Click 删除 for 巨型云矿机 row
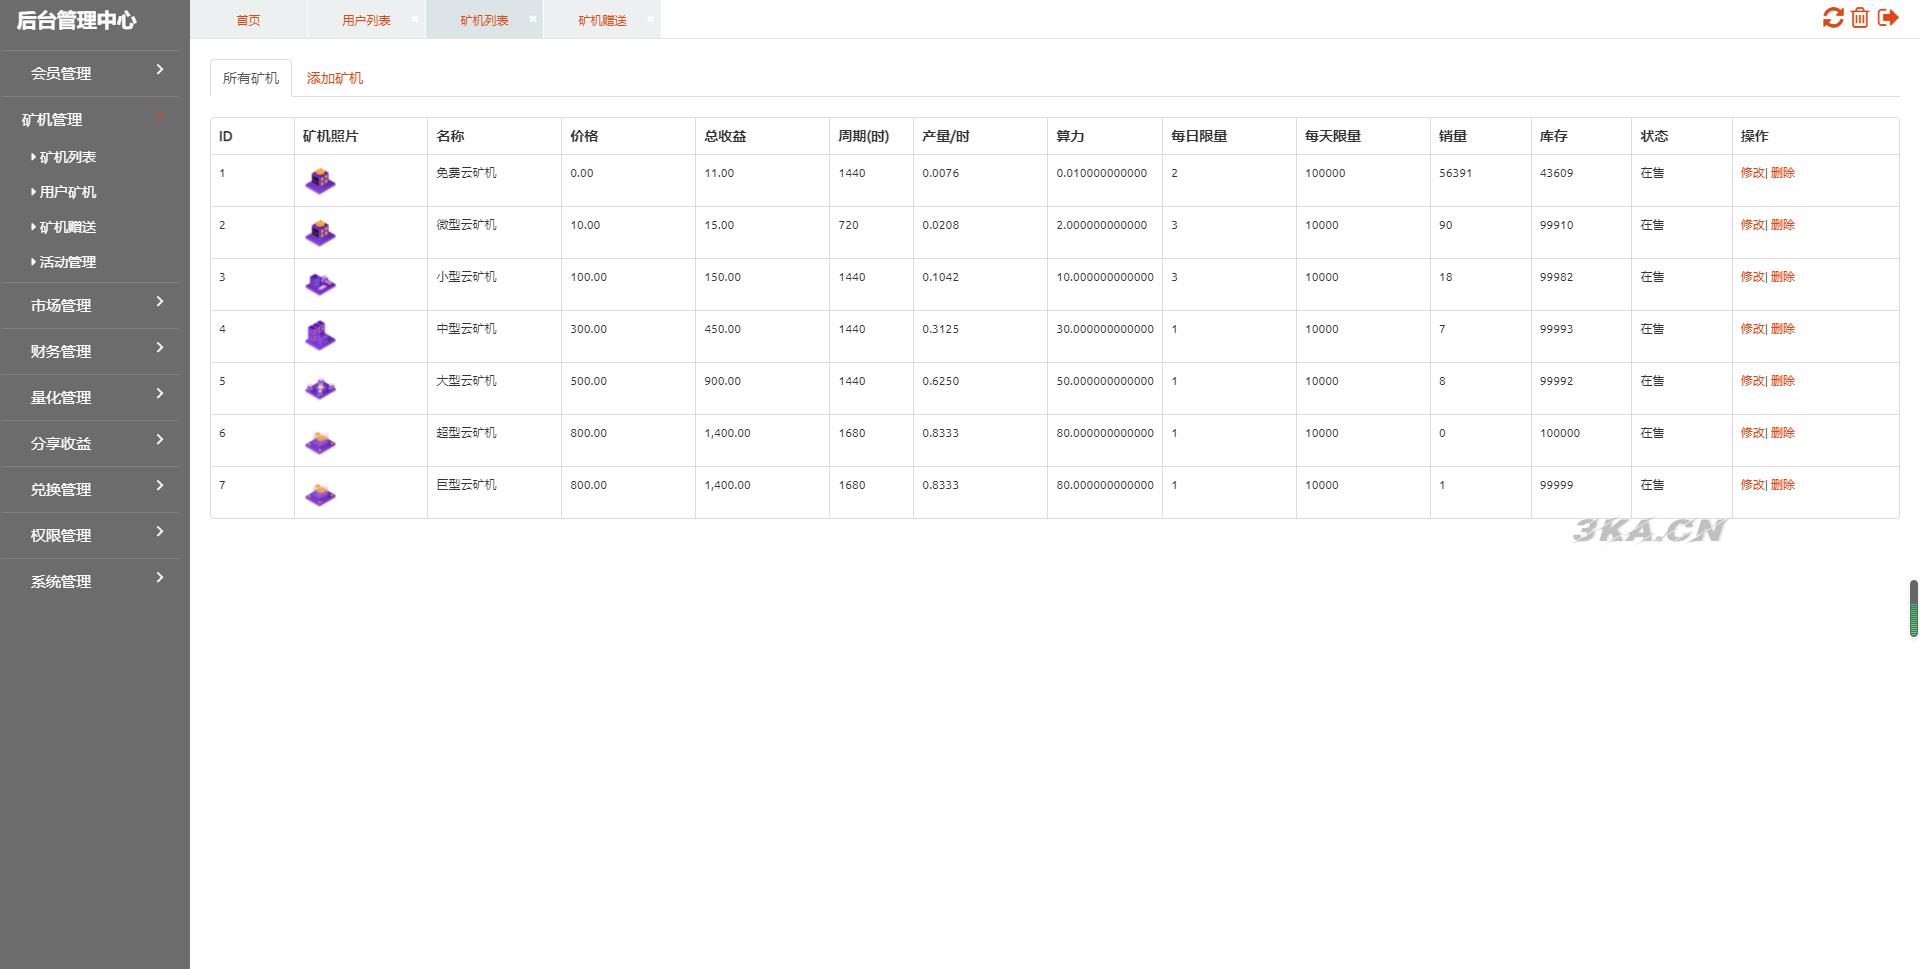This screenshot has width=1920, height=969. 1783,485
